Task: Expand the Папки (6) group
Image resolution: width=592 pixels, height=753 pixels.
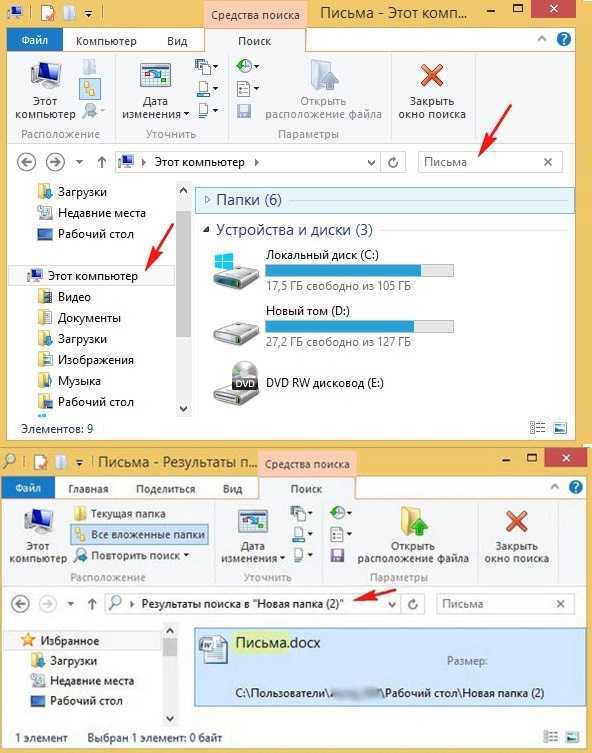Action: pyautogui.click(x=207, y=200)
